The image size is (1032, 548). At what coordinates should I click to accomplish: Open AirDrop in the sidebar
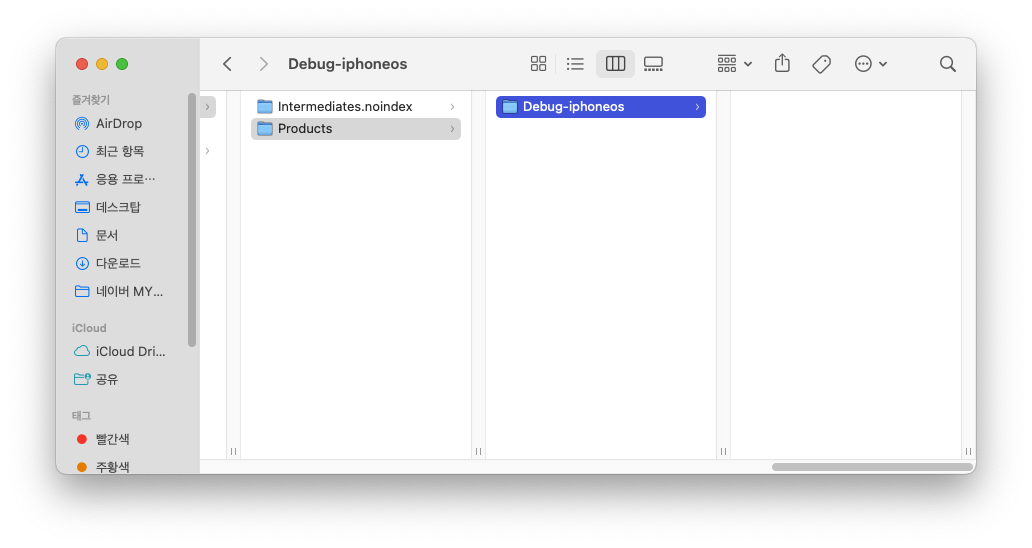(x=118, y=124)
